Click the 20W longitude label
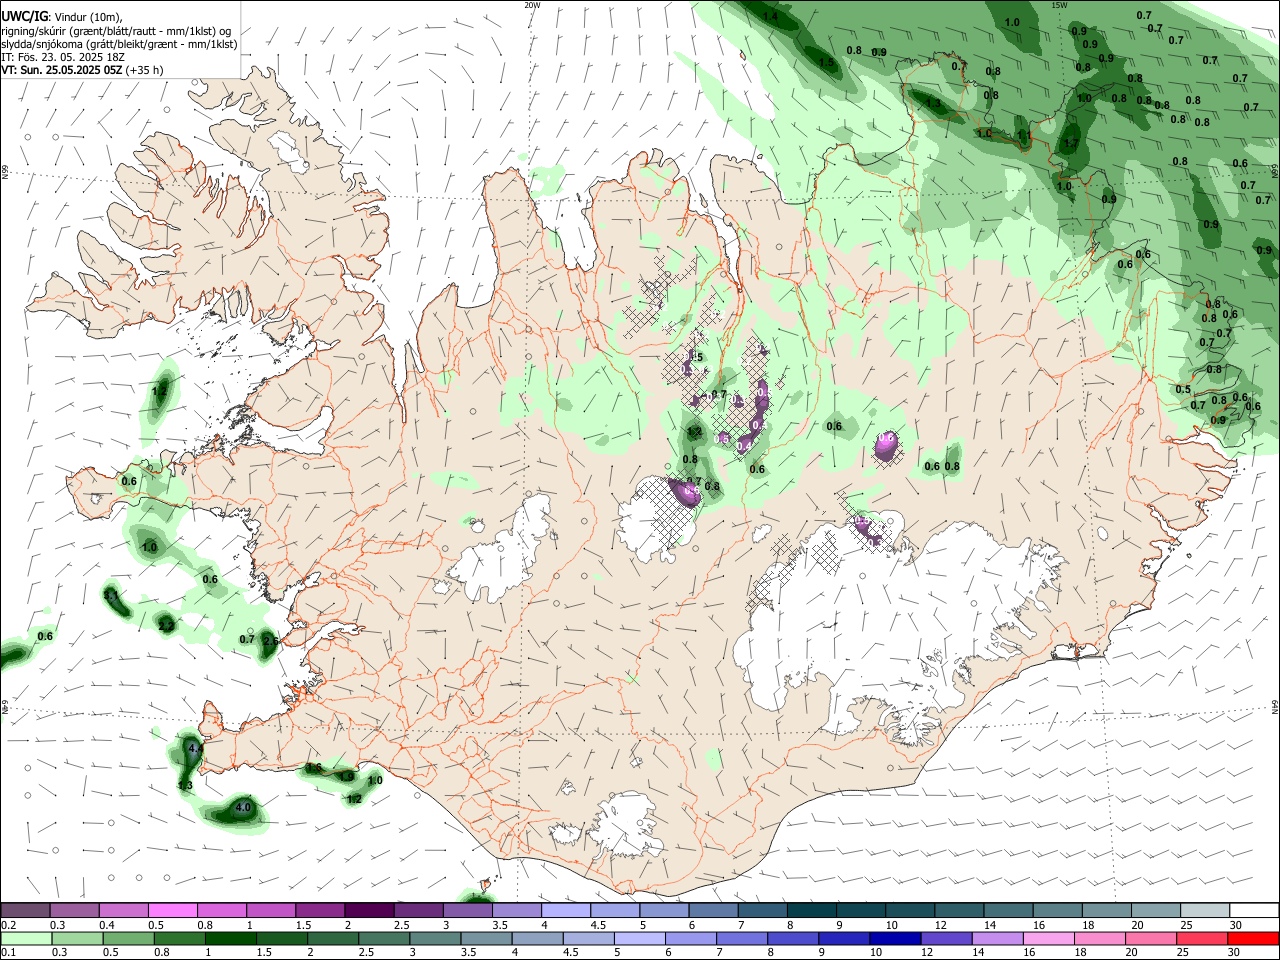1280x960 pixels. click(532, 5)
